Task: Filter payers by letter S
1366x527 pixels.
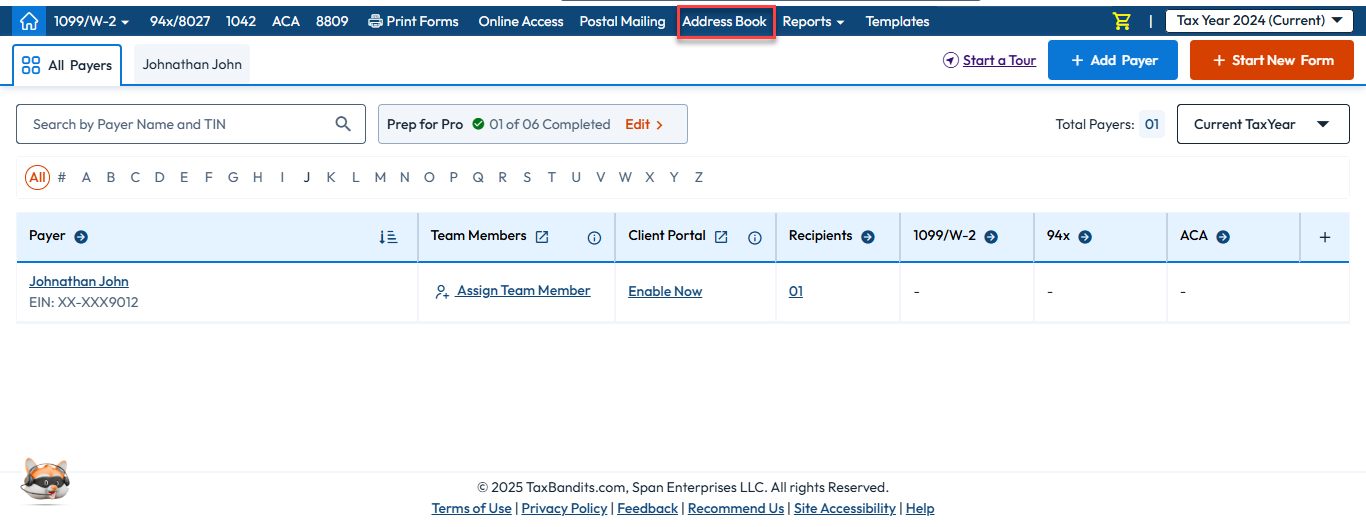Action: point(527,177)
